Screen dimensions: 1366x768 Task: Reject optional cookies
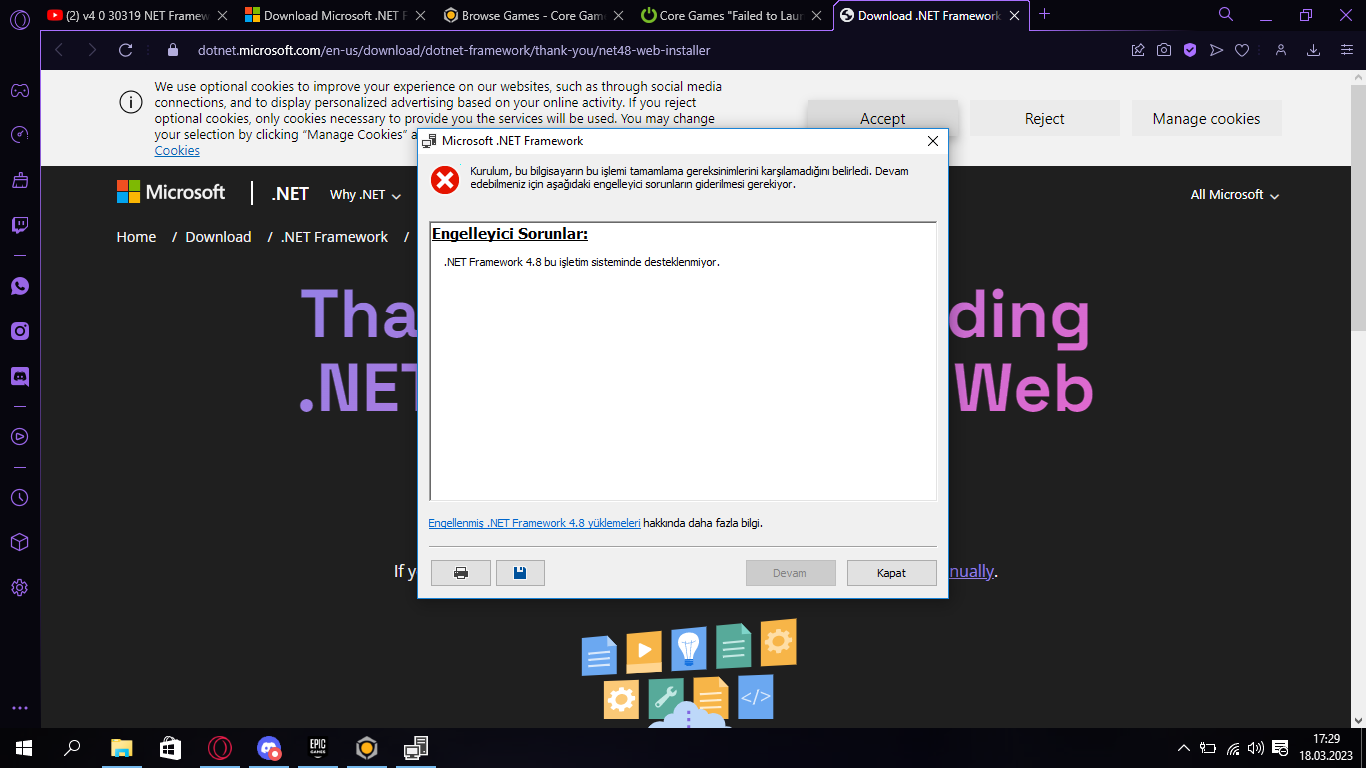(1045, 118)
